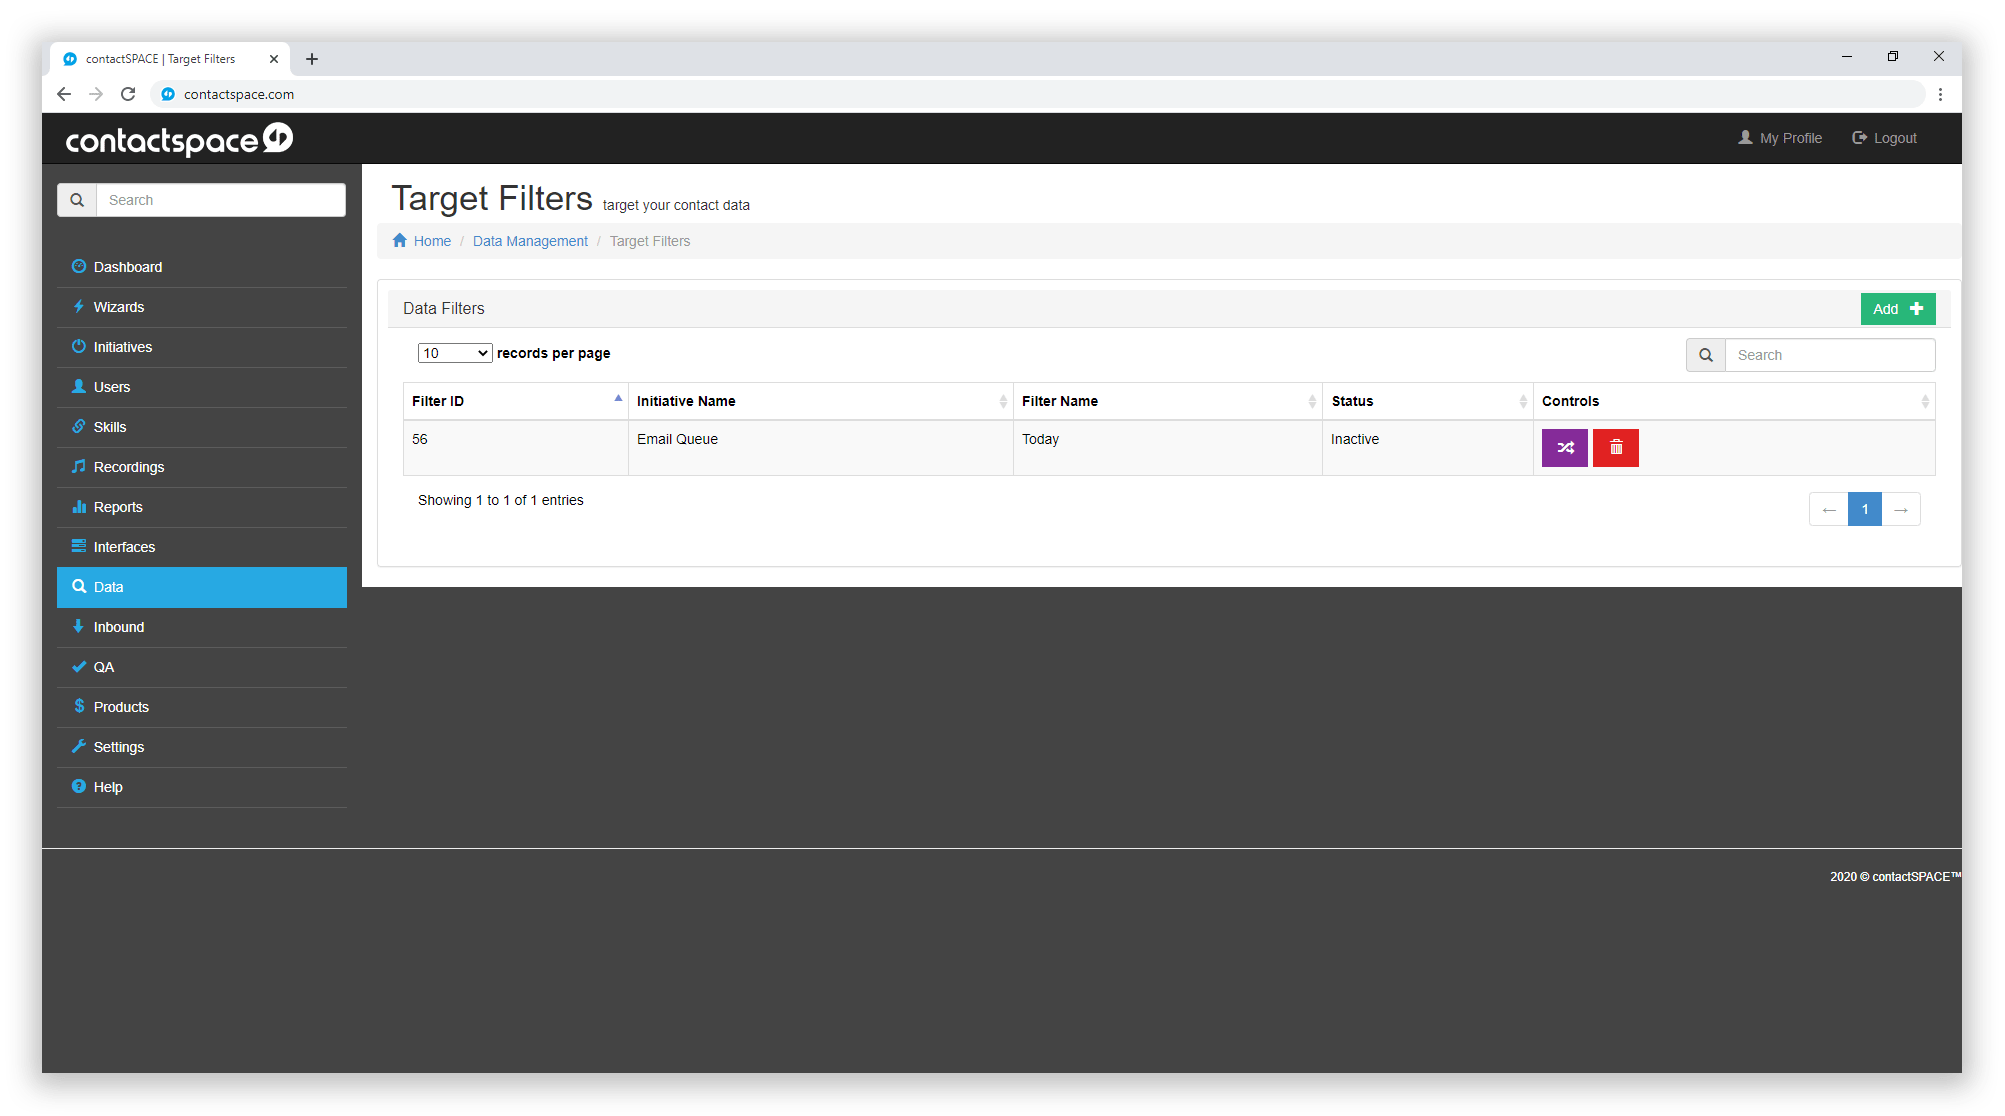2005x1116 pixels.
Task: Click the contactspace logo
Action: point(179,139)
